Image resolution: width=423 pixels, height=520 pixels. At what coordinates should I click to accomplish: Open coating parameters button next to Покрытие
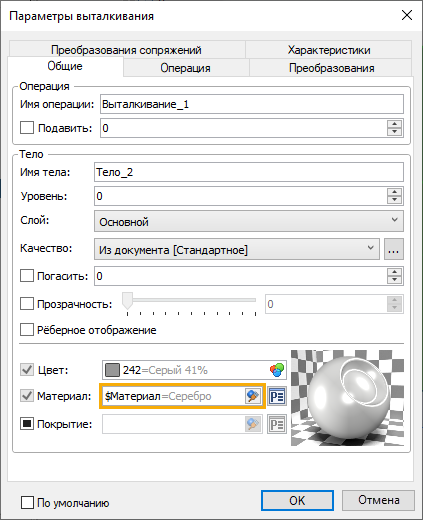click(277, 424)
